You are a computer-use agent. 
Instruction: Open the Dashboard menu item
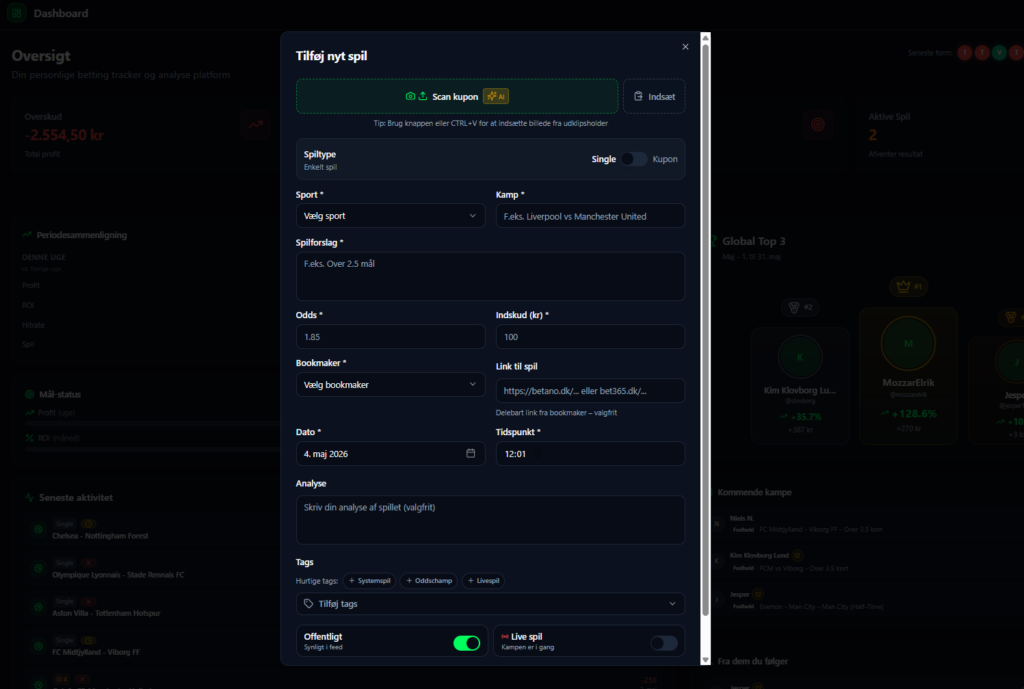[x=61, y=13]
